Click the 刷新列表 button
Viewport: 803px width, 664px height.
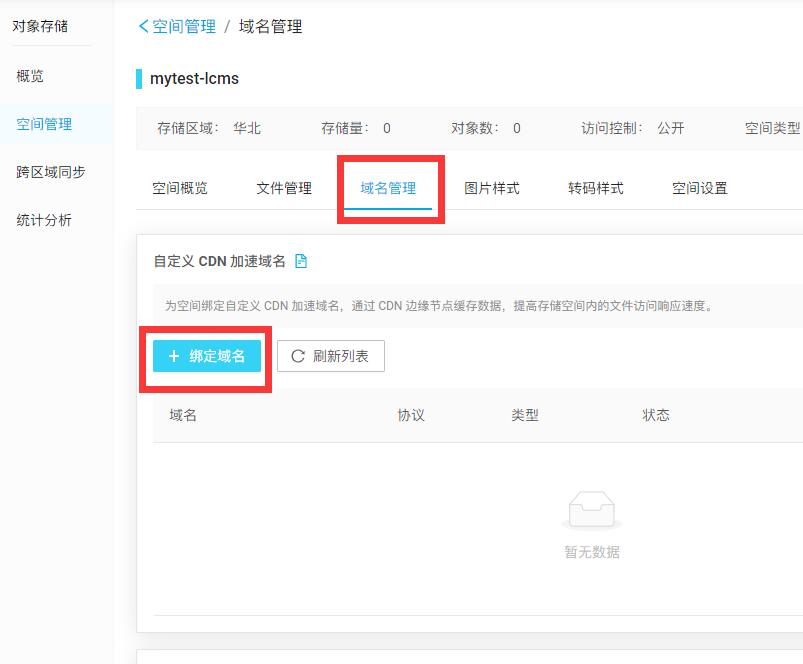[x=331, y=356]
